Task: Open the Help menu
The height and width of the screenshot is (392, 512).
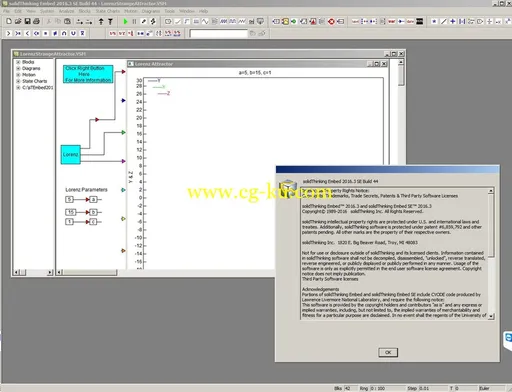Action: (203, 11)
